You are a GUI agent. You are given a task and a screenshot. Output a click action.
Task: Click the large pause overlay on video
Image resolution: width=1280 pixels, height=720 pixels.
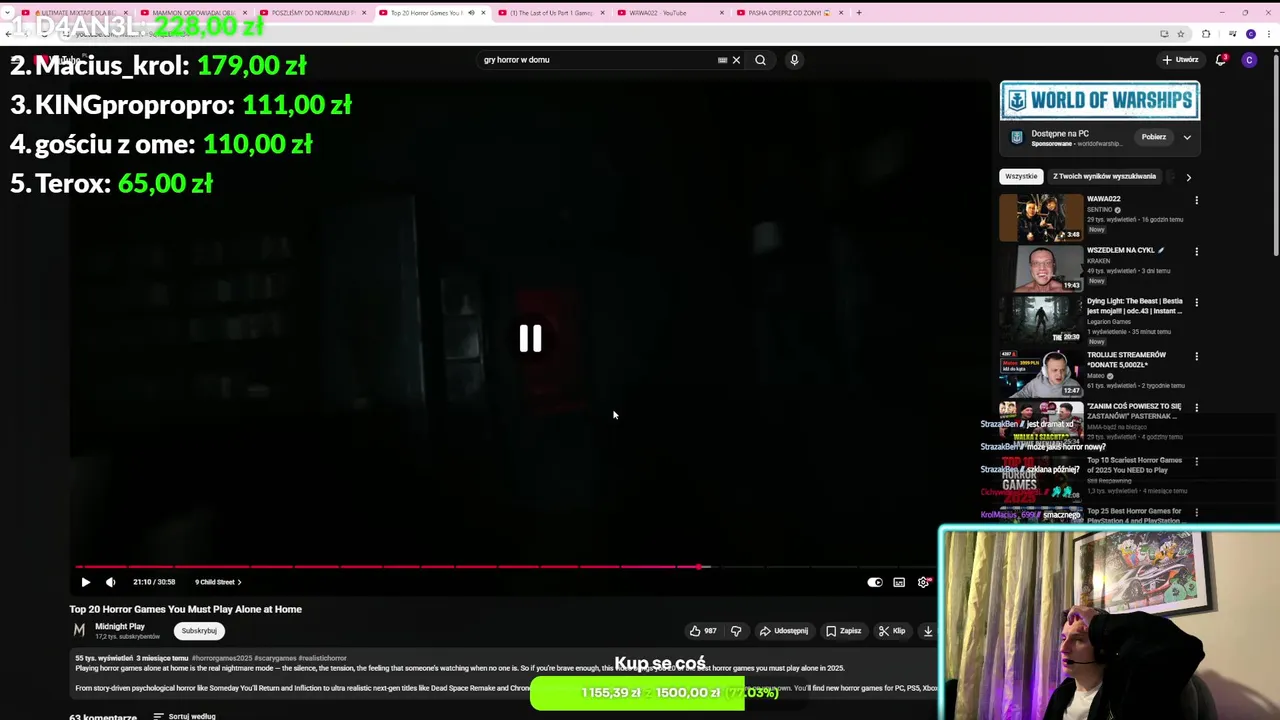pyautogui.click(x=530, y=339)
